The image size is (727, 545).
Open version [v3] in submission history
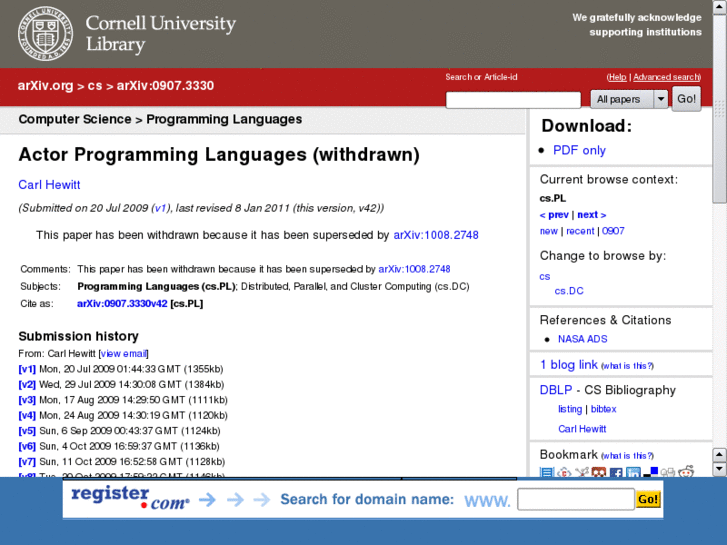click(x=27, y=400)
